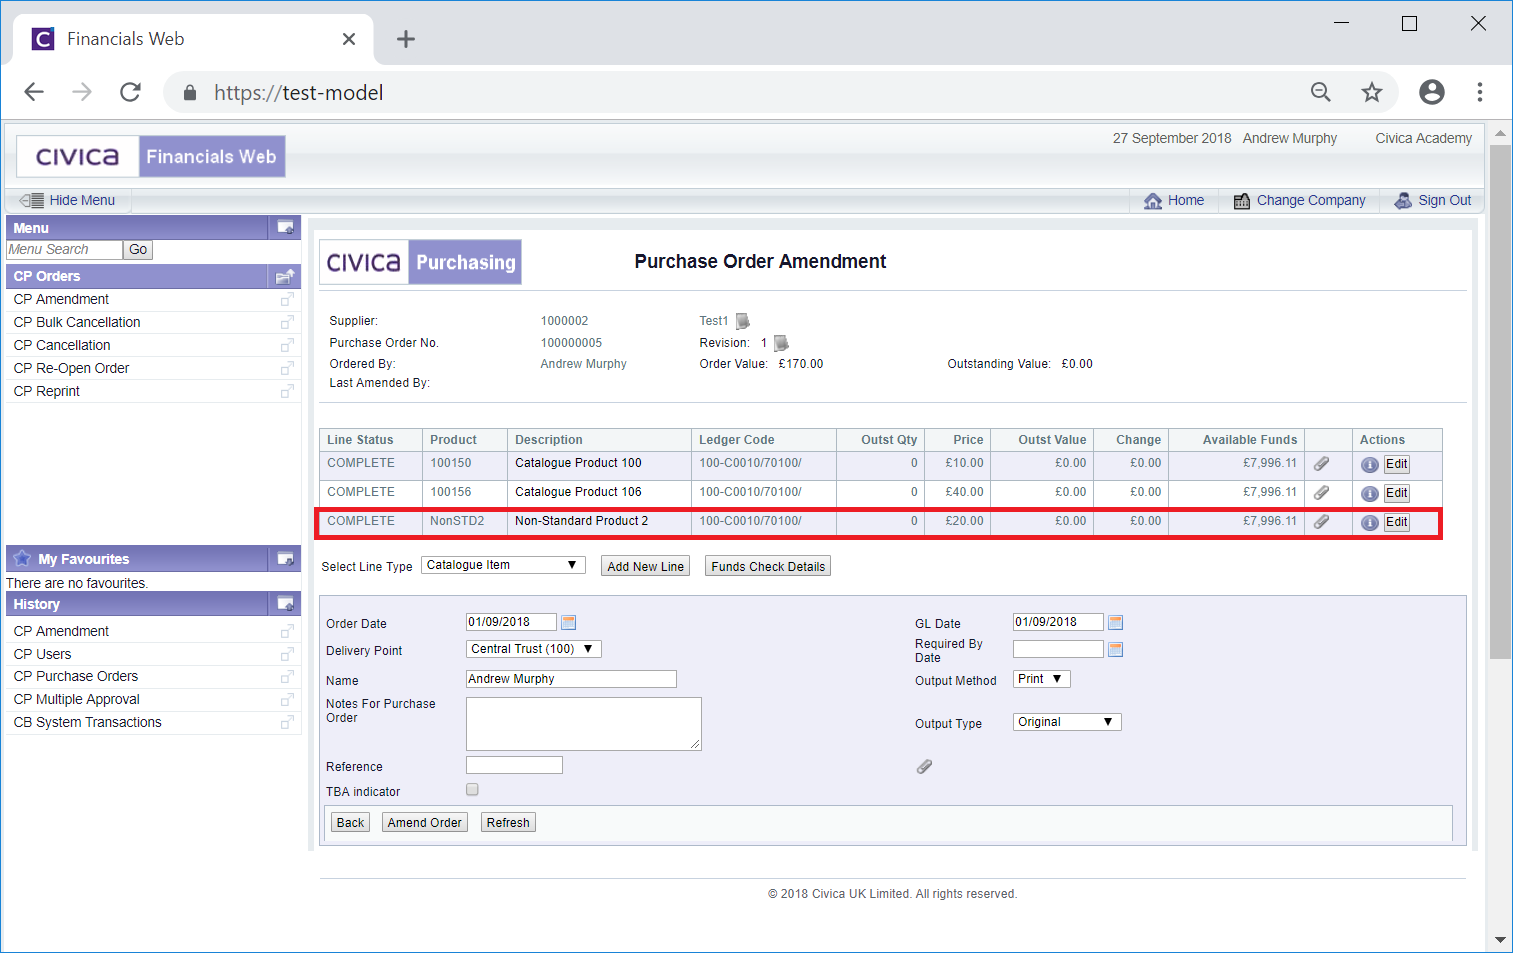1513x953 pixels.
Task: Open the GL Date calendar picker
Action: [x=1116, y=622]
